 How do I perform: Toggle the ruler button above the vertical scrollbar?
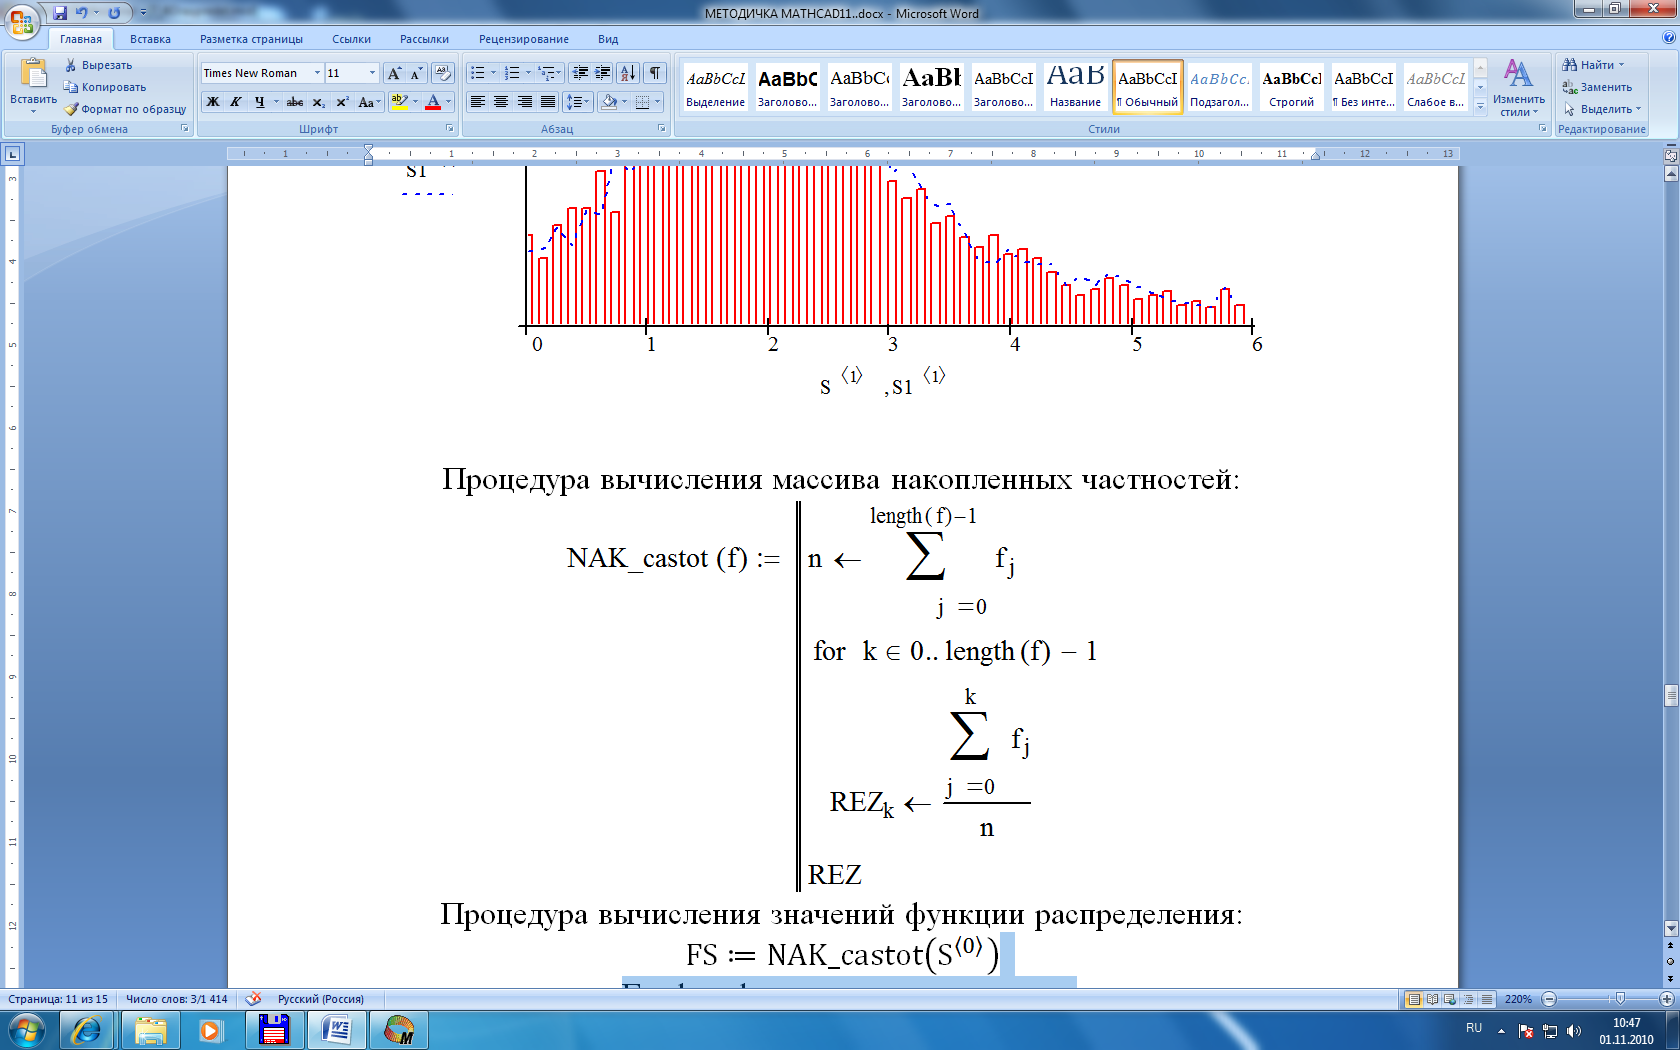pyautogui.click(x=1670, y=156)
